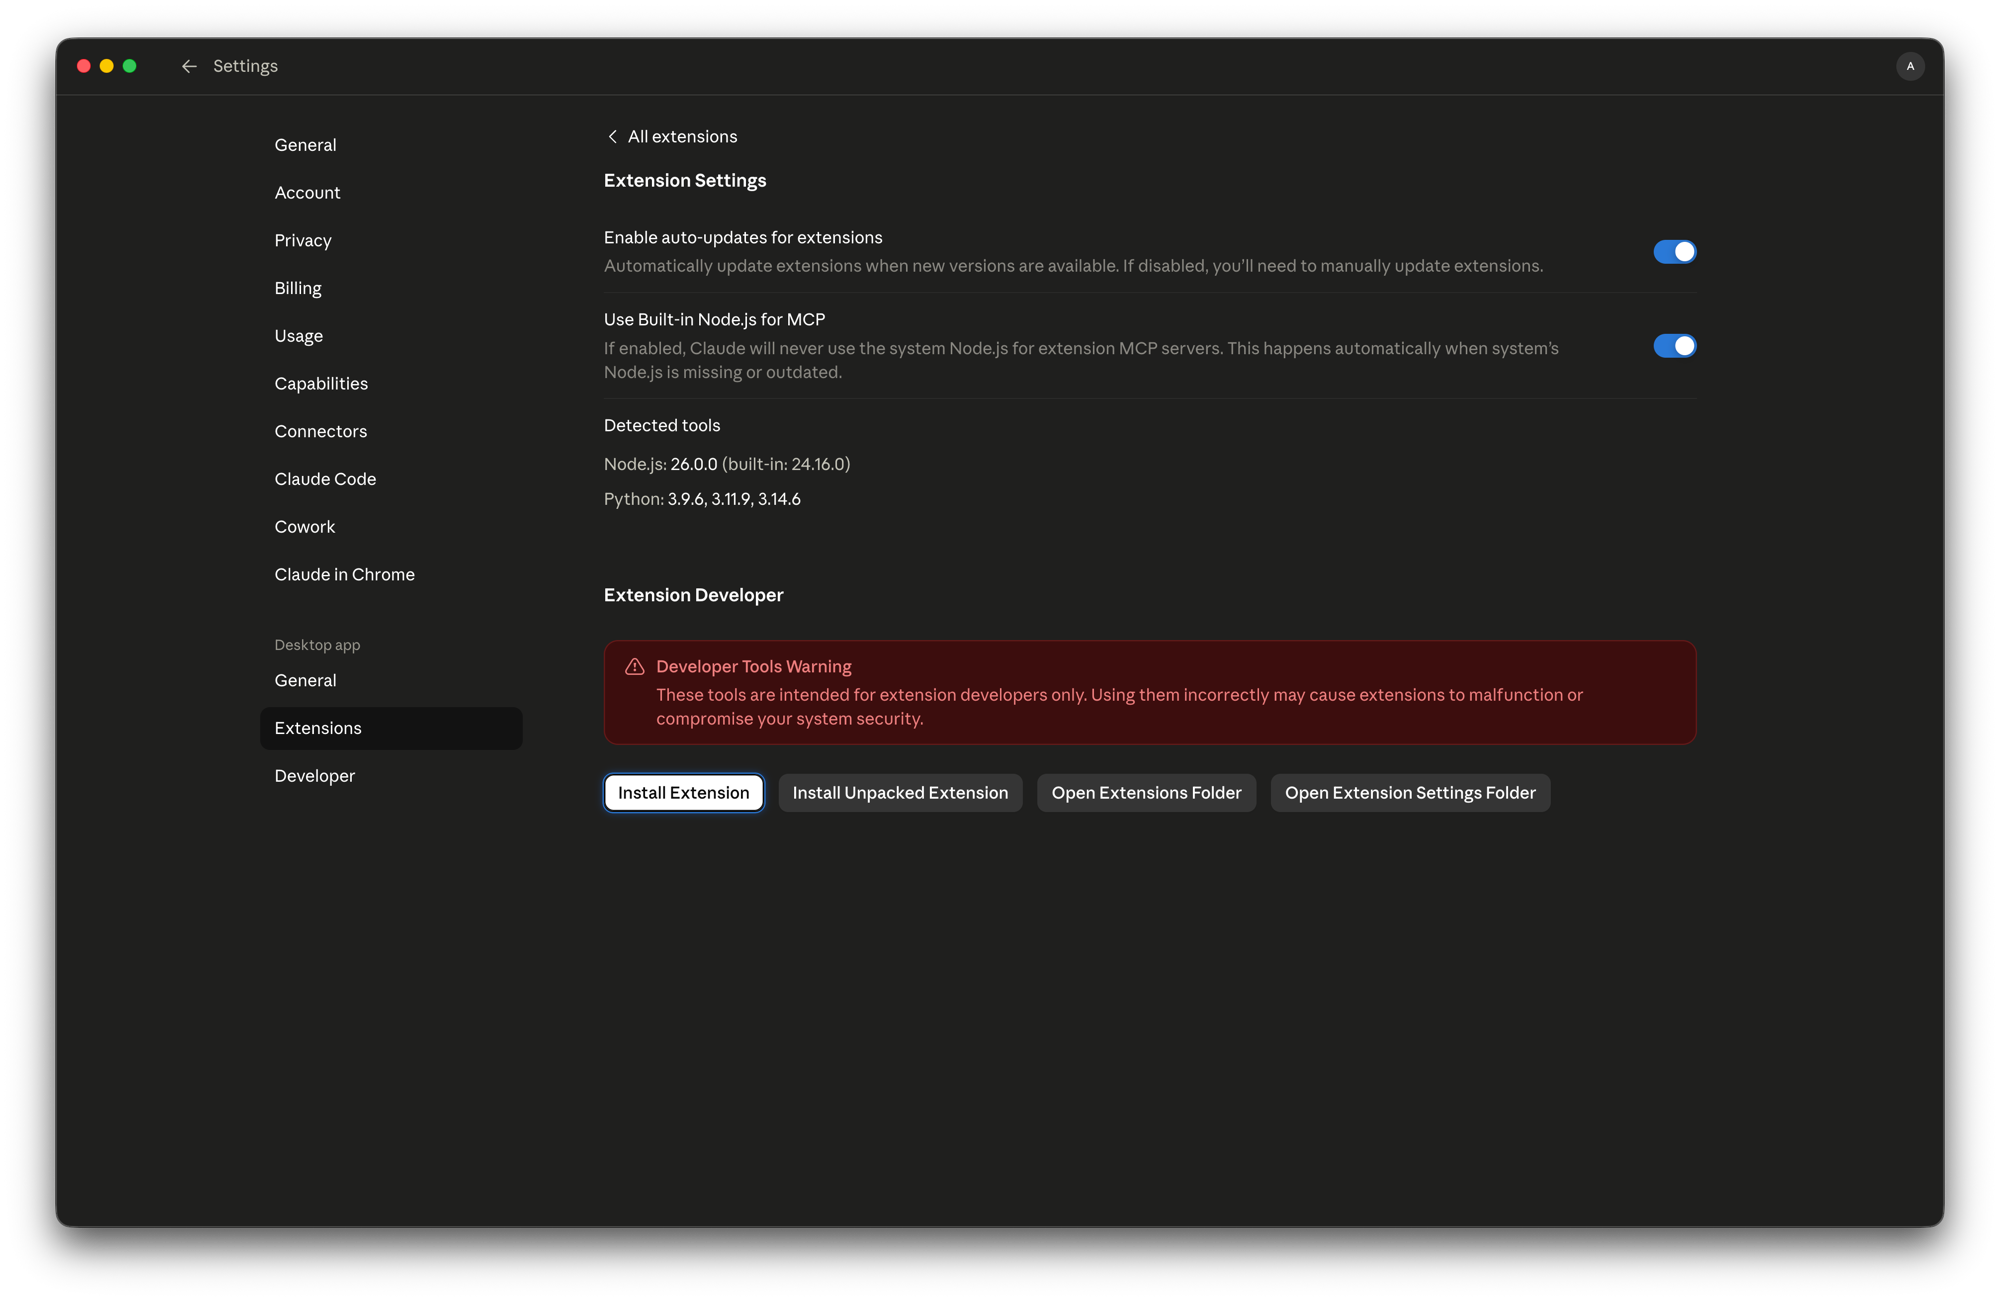Image resolution: width=2000 pixels, height=1301 pixels.
Task: Open the Capabilities settings section
Action: (391, 384)
